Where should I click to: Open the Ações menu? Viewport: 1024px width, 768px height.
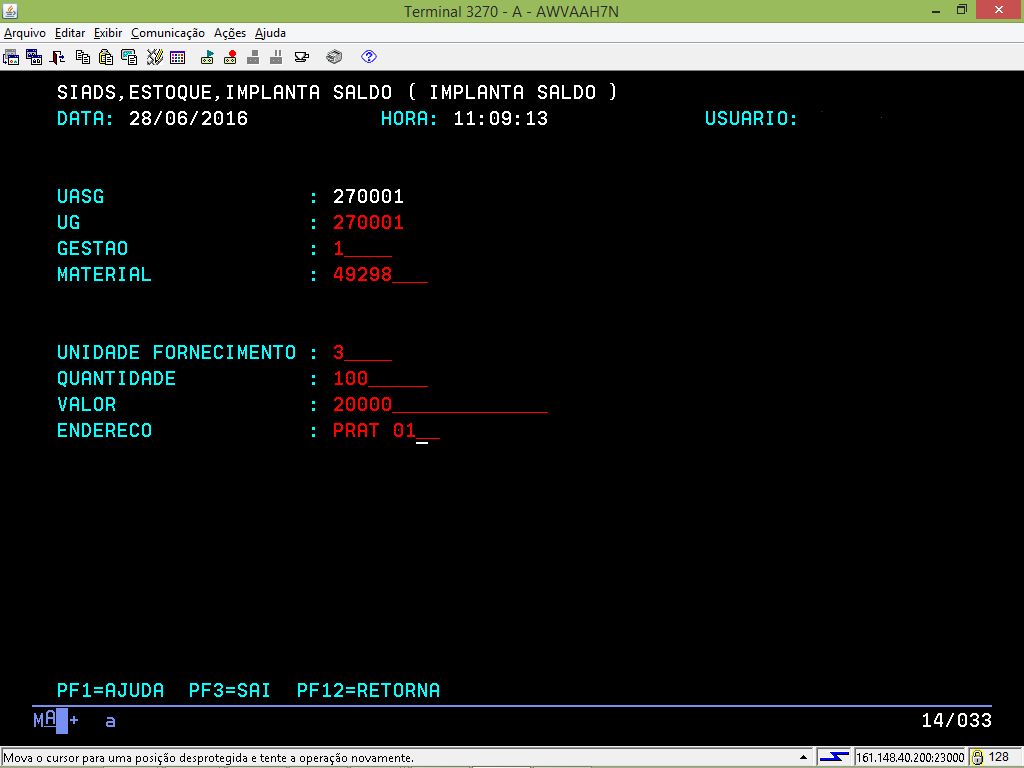click(230, 33)
